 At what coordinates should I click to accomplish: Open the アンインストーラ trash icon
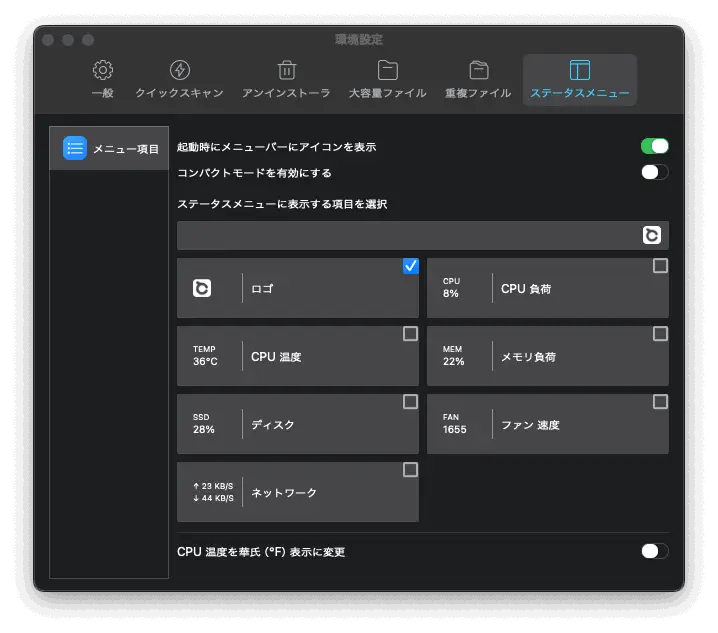287,70
